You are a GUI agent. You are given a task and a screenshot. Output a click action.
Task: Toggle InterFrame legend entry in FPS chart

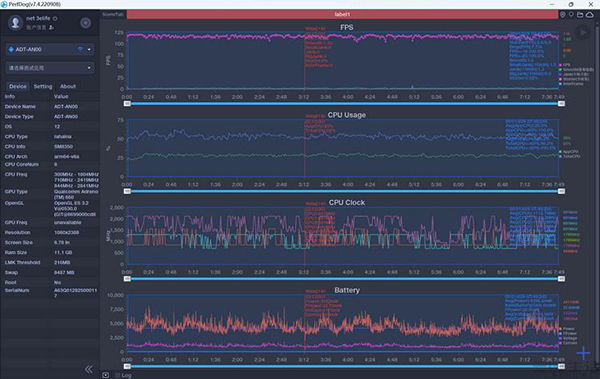(x=571, y=83)
